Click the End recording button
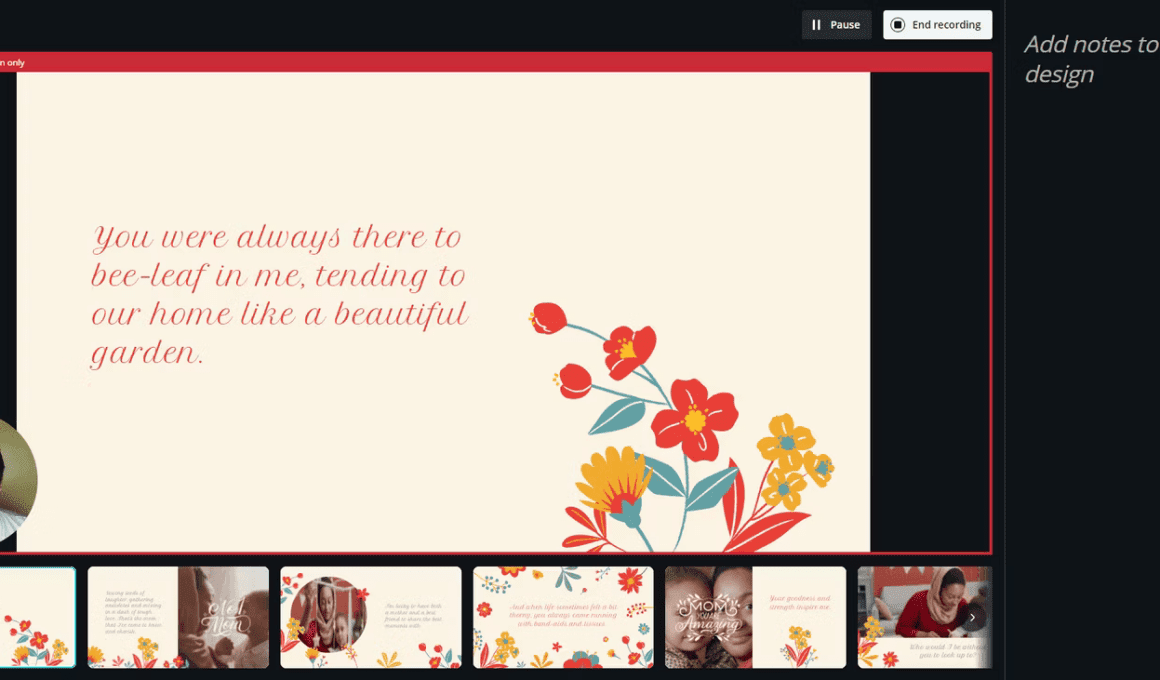Image resolution: width=1160 pixels, height=680 pixels. point(937,24)
